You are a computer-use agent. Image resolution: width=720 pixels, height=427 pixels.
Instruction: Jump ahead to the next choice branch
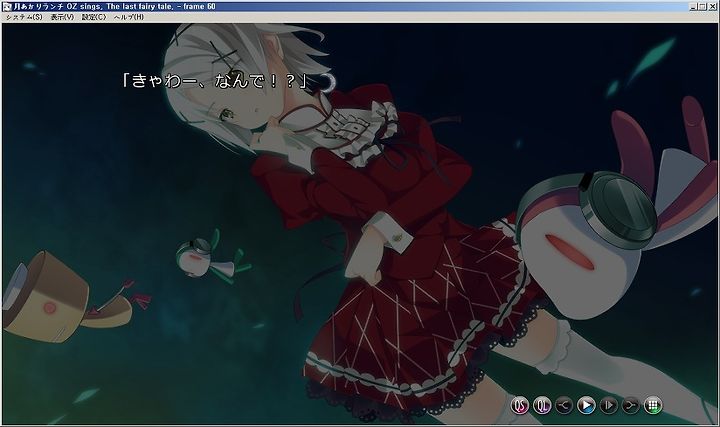coord(630,405)
